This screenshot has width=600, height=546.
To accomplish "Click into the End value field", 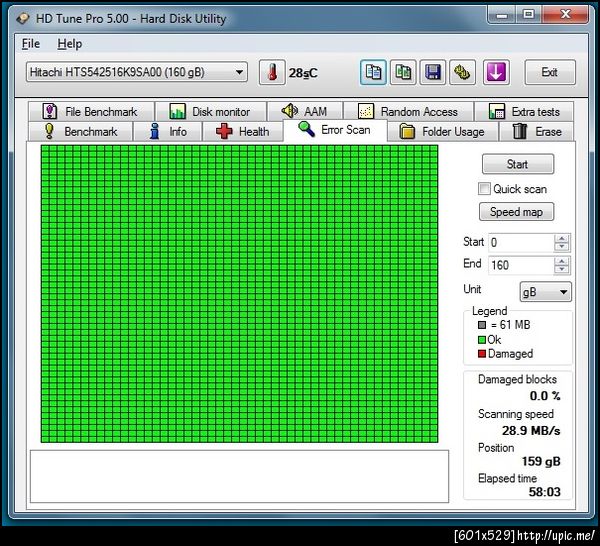I will pos(521,265).
